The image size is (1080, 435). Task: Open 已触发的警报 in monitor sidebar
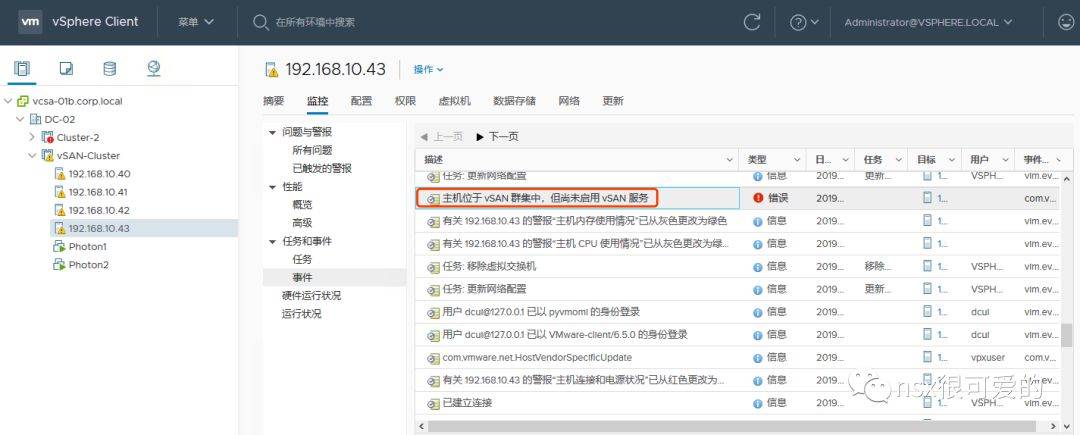pos(322,168)
